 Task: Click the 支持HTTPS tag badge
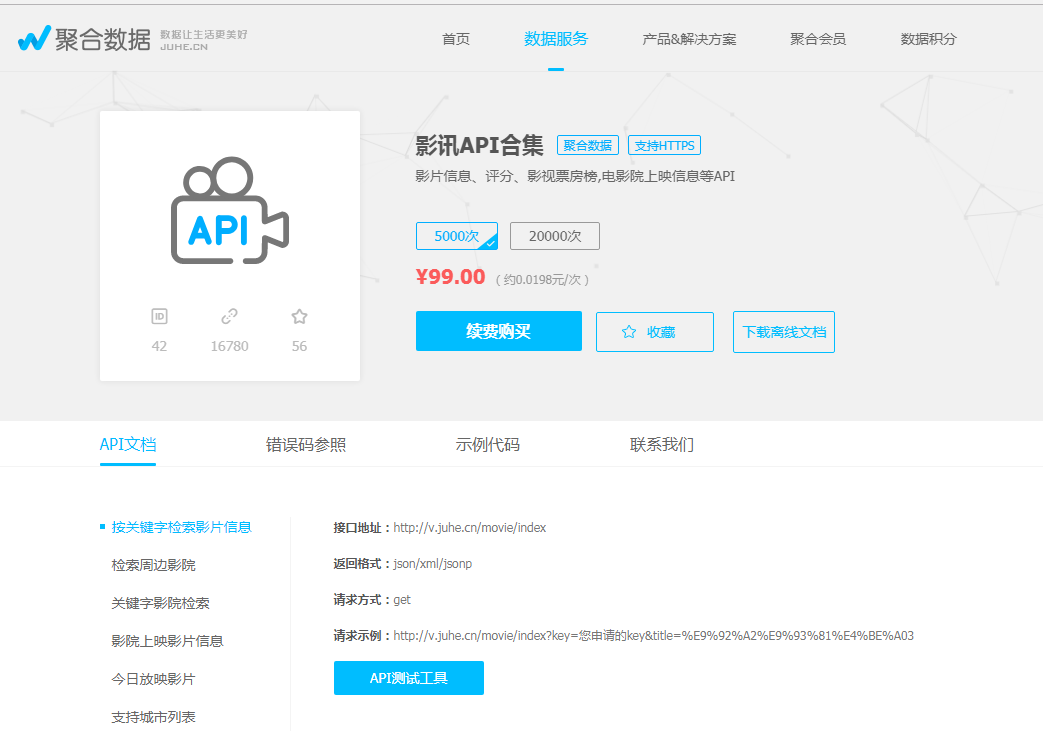click(665, 145)
